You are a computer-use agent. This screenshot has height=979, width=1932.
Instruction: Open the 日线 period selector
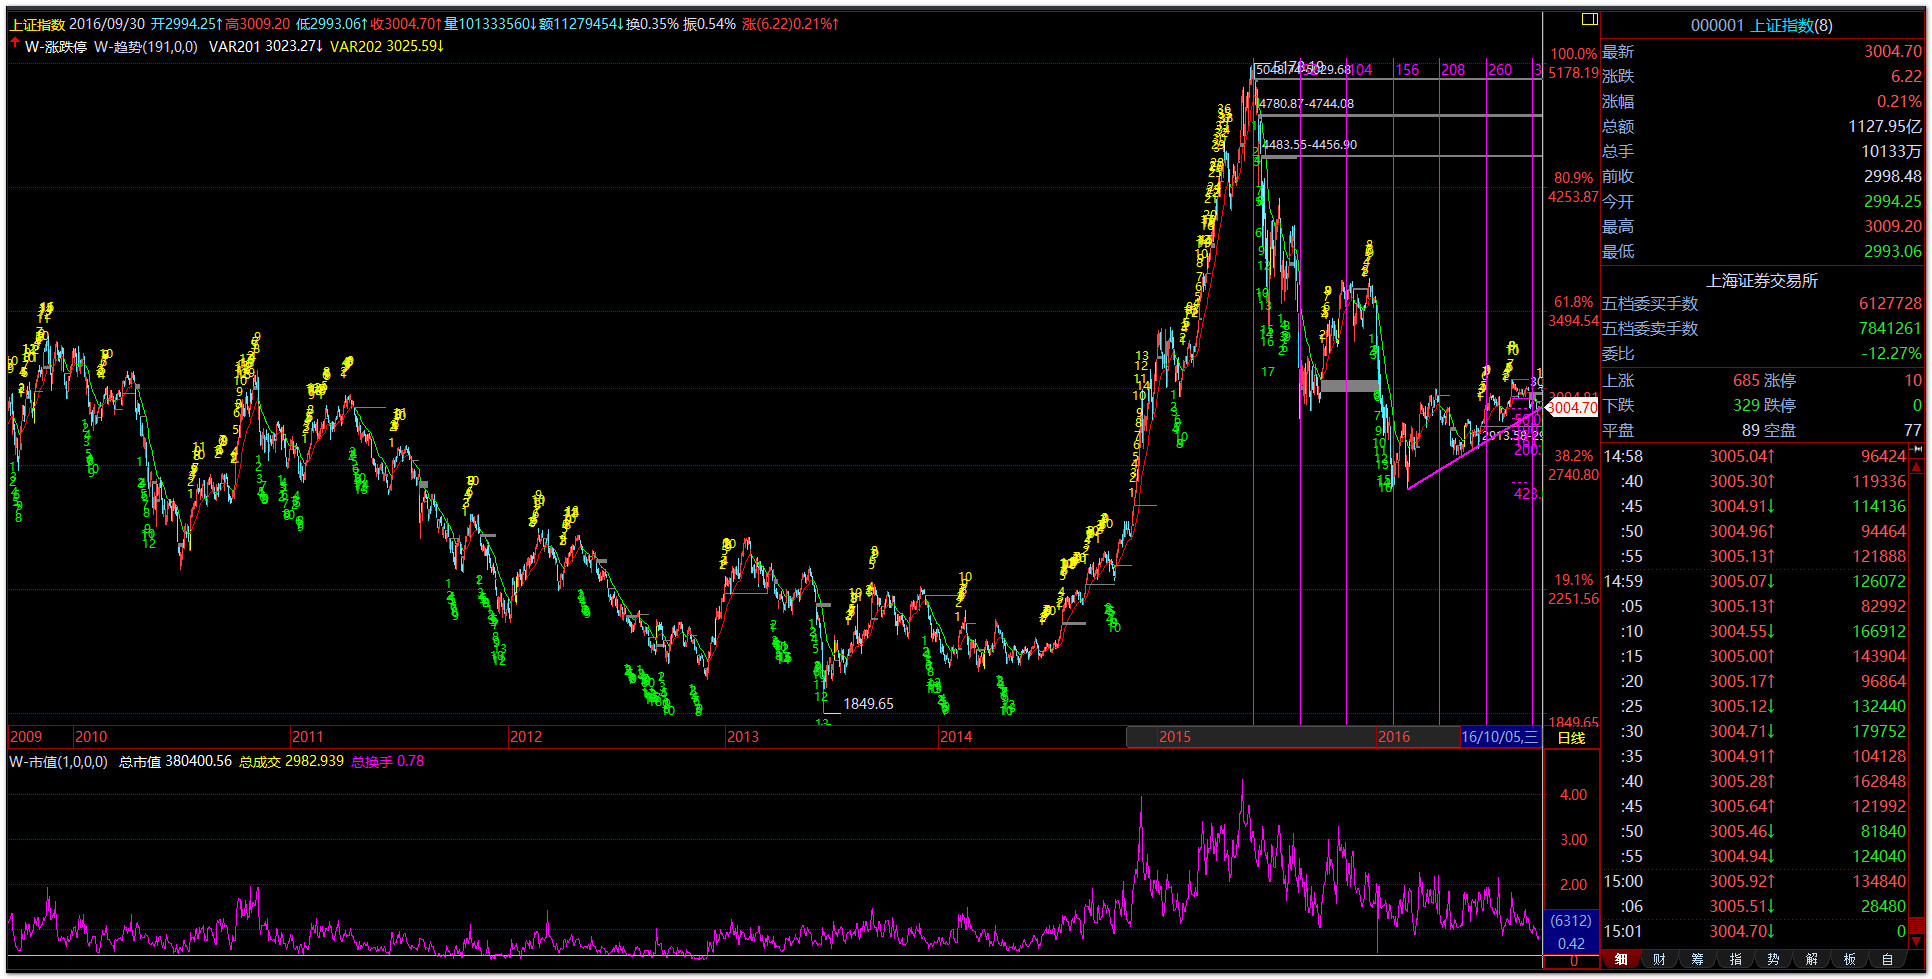pyautogui.click(x=1571, y=738)
